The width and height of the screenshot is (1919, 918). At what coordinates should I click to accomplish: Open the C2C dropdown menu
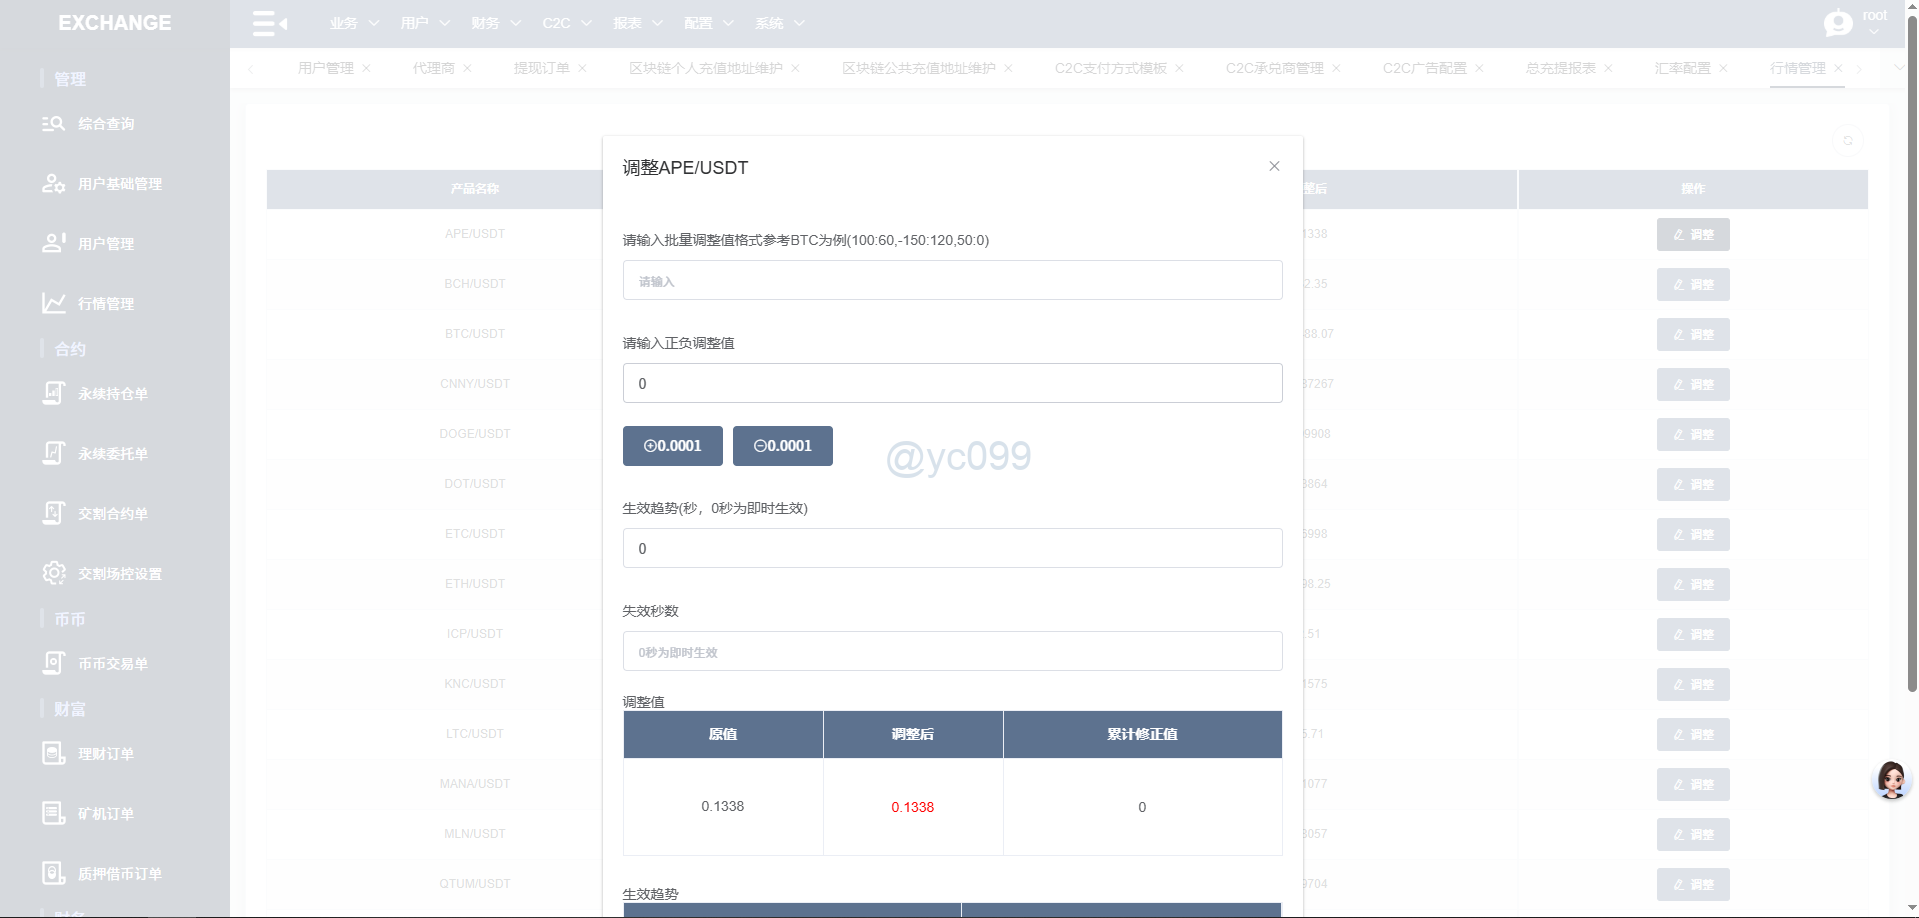(x=567, y=23)
